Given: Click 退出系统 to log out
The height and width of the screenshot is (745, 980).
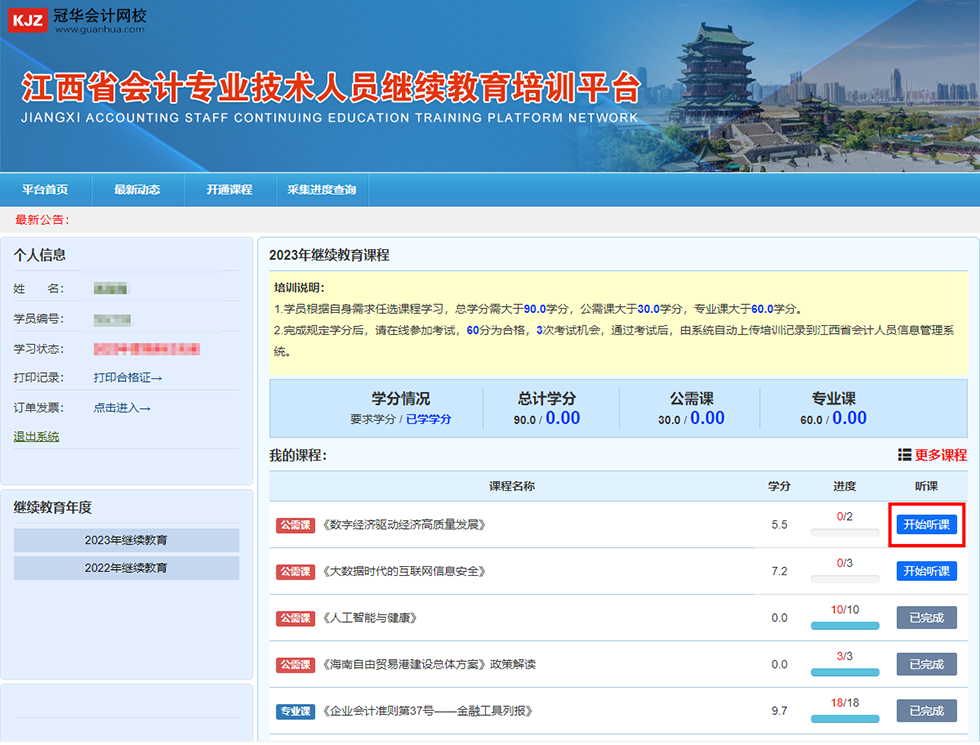Looking at the screenshot, I should pyautogui.click(x=36, y=437).
